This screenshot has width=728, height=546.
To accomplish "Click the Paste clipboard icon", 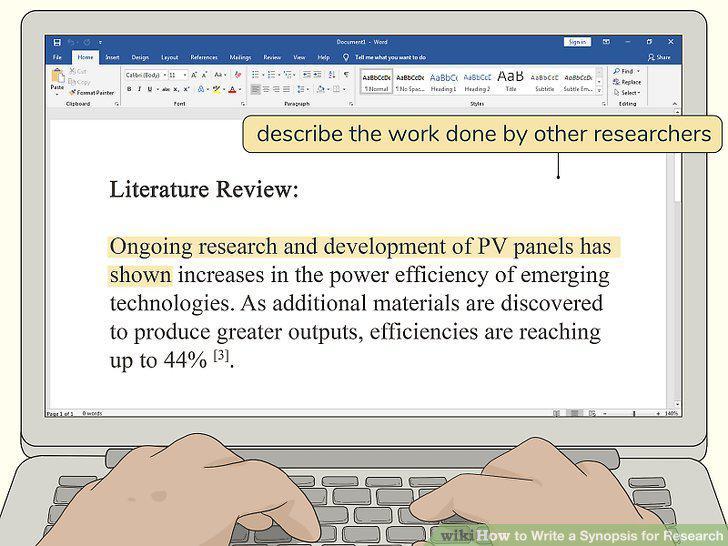I will (58, 75).
